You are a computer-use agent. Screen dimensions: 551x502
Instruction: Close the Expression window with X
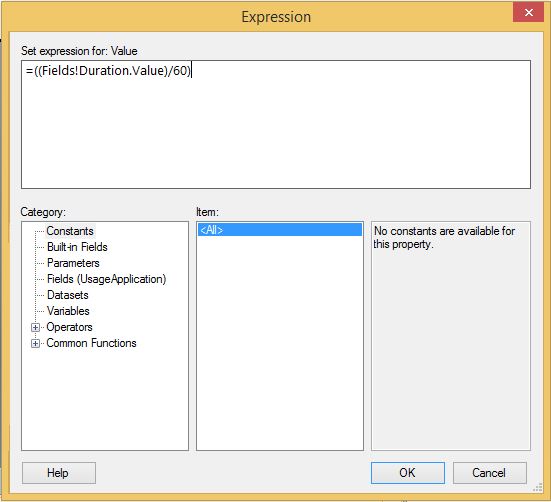(528, 13)
